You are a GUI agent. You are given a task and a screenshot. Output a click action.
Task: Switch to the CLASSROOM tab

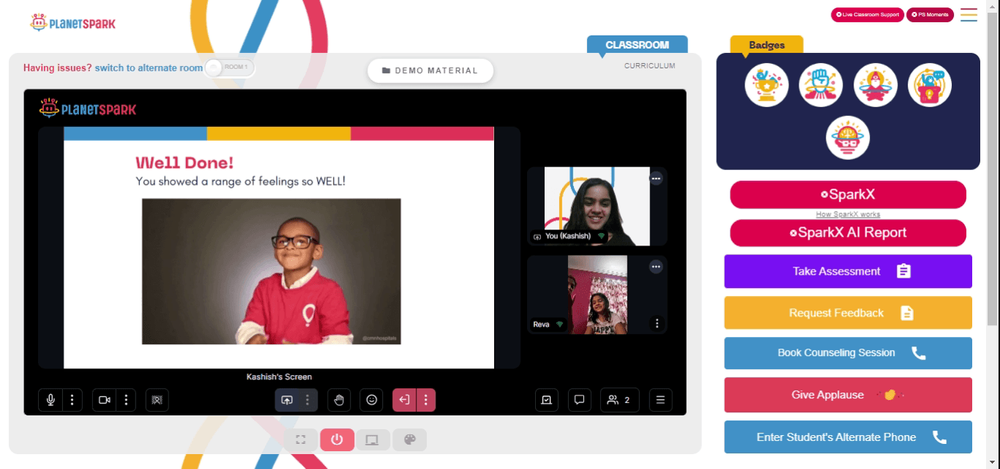(637, 45)
